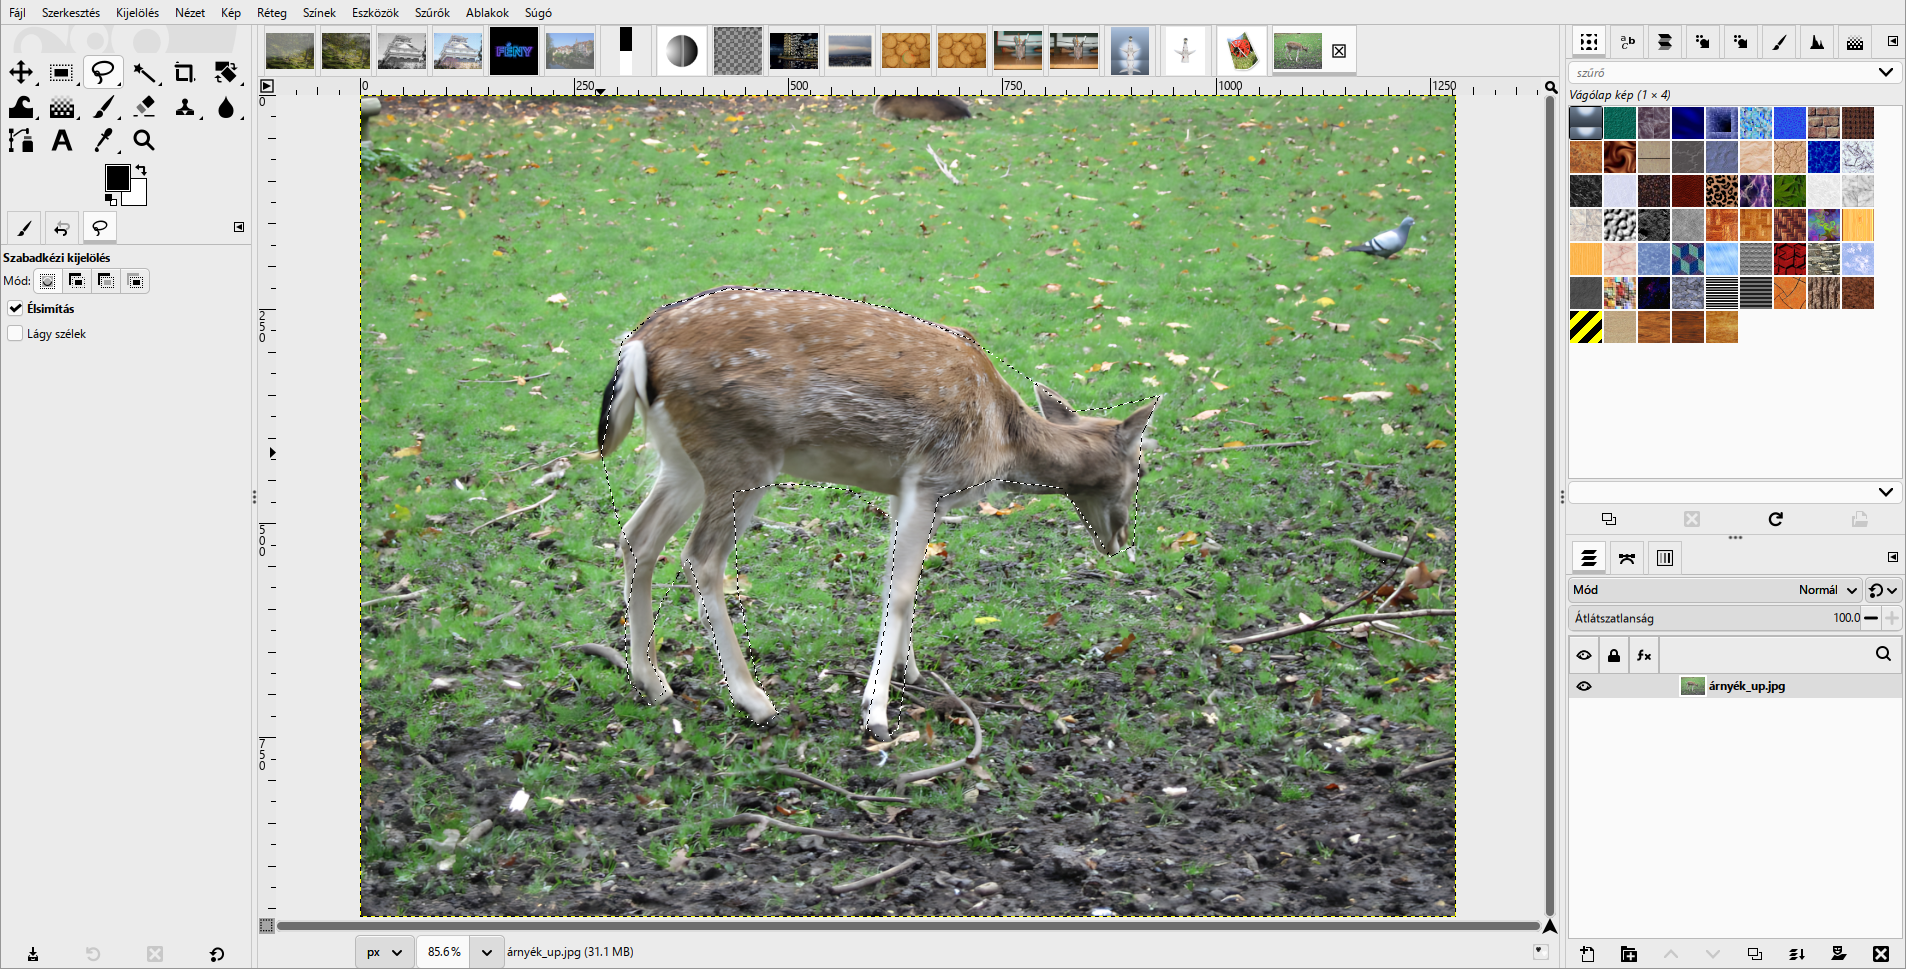This screenshot has width=1906, height=969.
Task: Open the Réteg menu
Action: 271,13
